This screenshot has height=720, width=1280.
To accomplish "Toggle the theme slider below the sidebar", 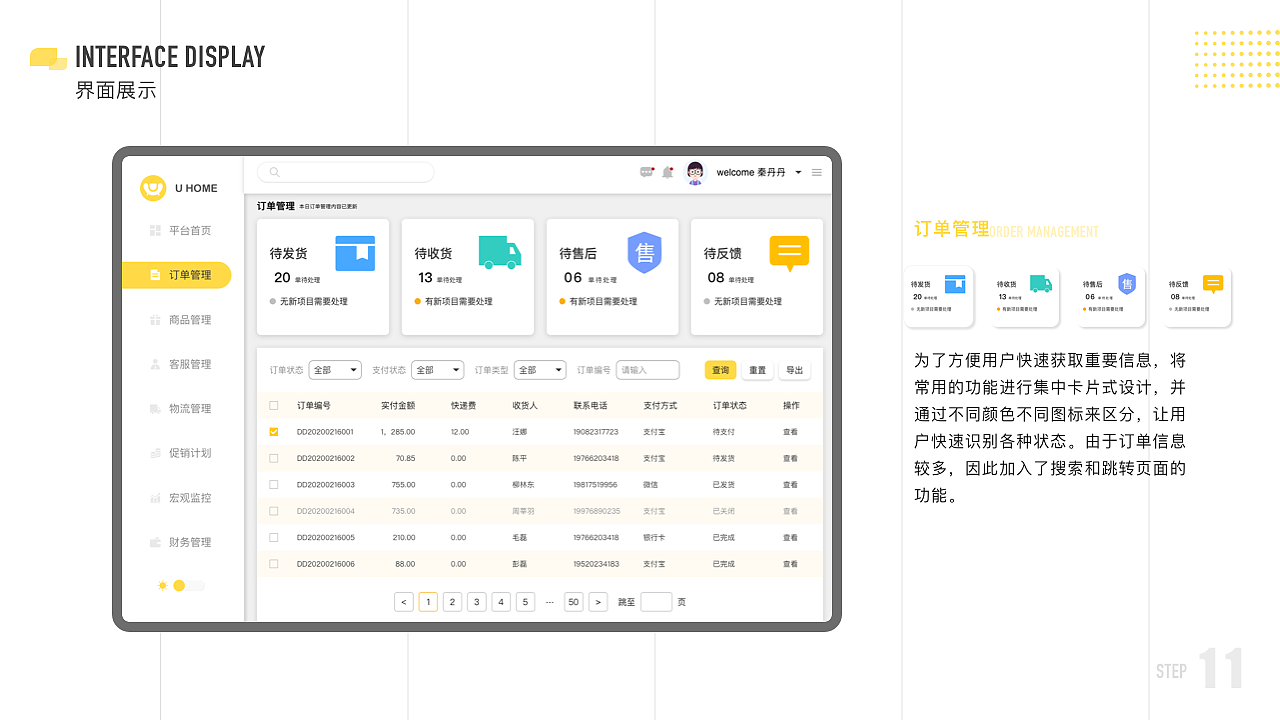I will (180, 585).
